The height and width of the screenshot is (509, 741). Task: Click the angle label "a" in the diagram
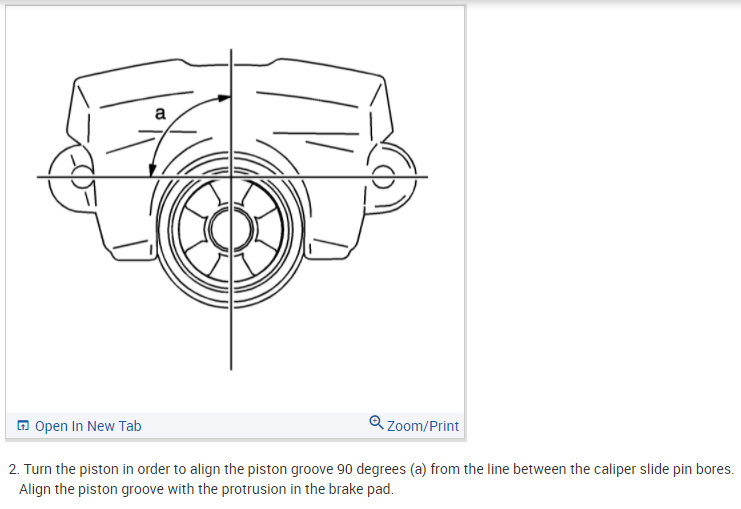[160, 113]
